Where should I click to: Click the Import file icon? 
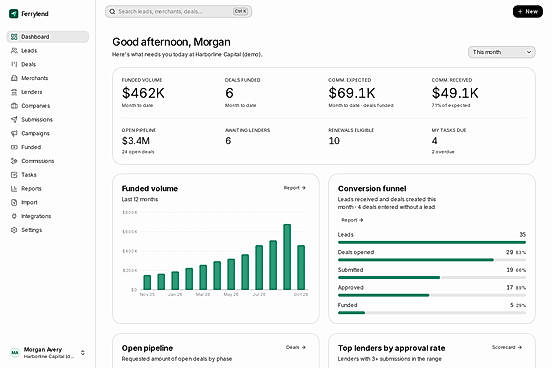[14, 202]
